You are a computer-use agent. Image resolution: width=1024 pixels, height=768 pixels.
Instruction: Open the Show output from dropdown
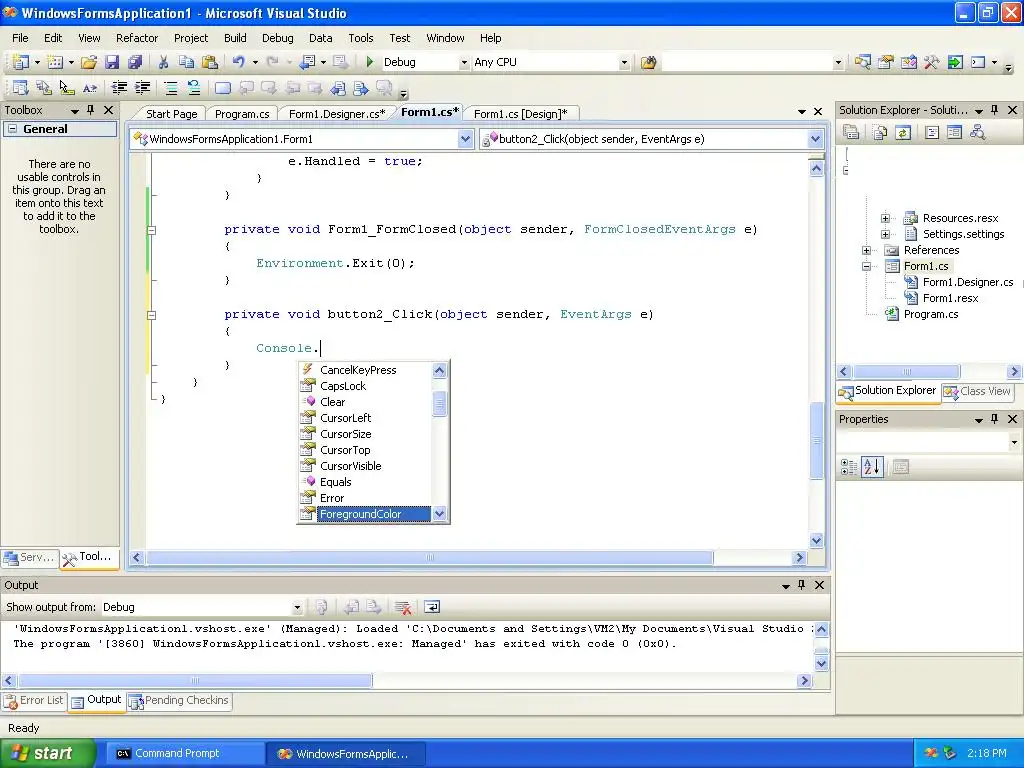point(297,607)
